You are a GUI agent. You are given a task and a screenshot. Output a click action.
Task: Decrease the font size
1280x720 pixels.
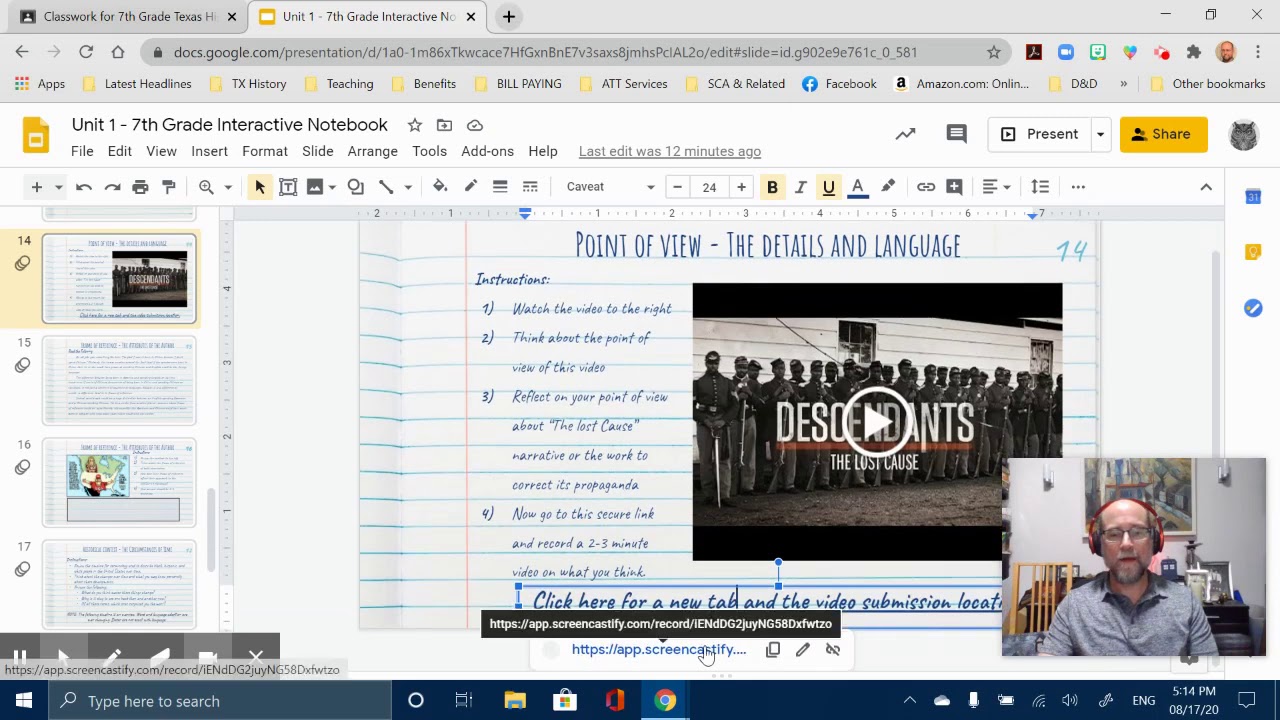point(677,187)
